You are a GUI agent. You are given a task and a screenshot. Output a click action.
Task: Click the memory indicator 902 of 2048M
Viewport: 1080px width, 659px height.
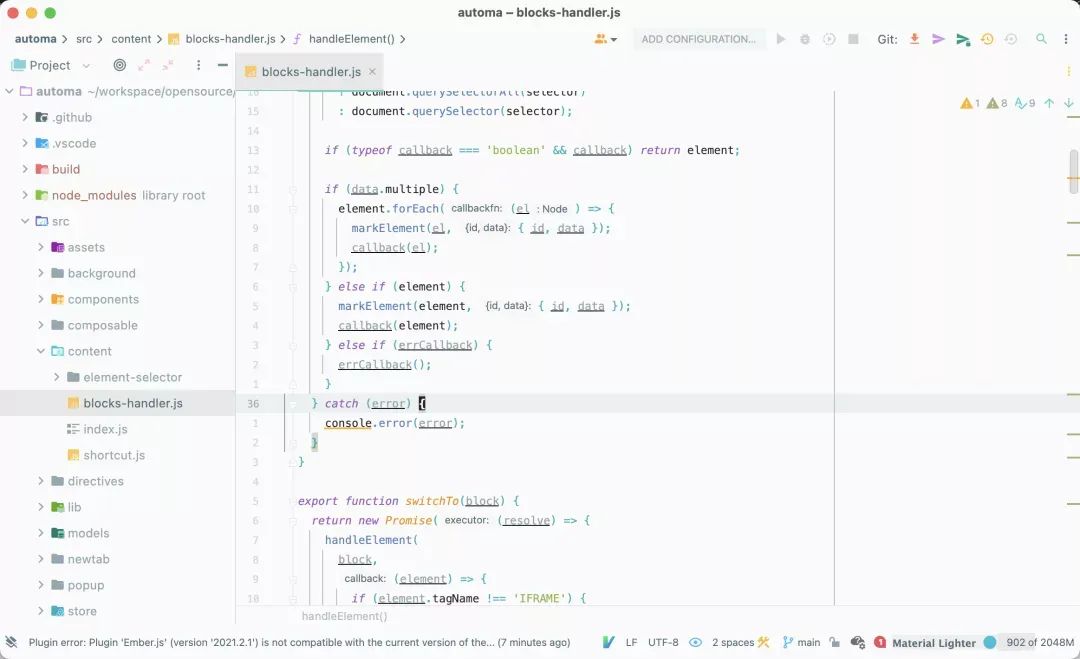(1040, 642)
